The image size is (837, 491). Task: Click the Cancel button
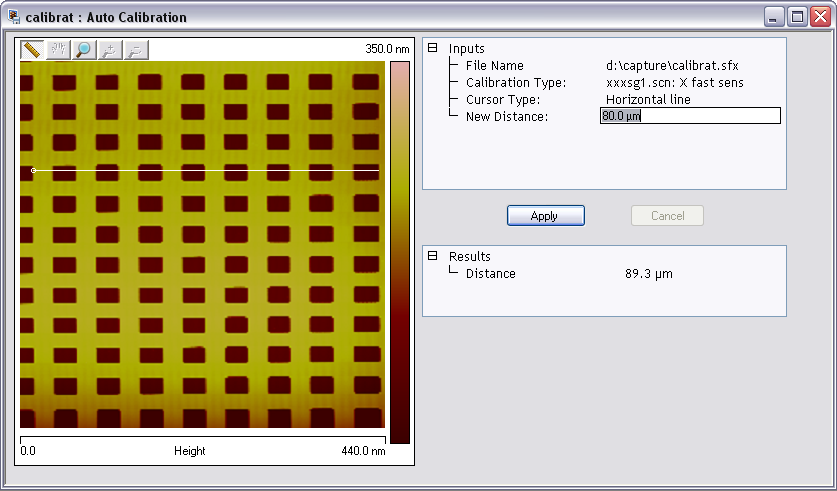667,216
